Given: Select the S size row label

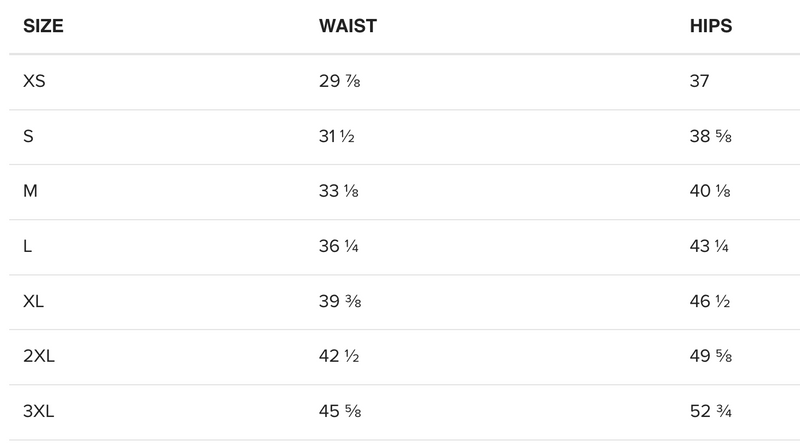Looking at the screenshot, I should 28,137.
